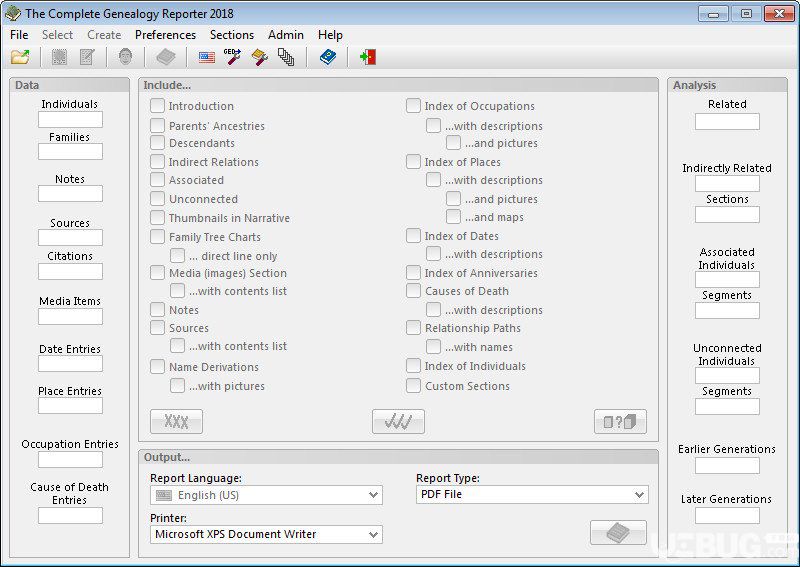Image resolution: width=800 pixels, height=567 pixels.
Task: Toggle the Unconnected checkbox
Action: pos(157,199)
